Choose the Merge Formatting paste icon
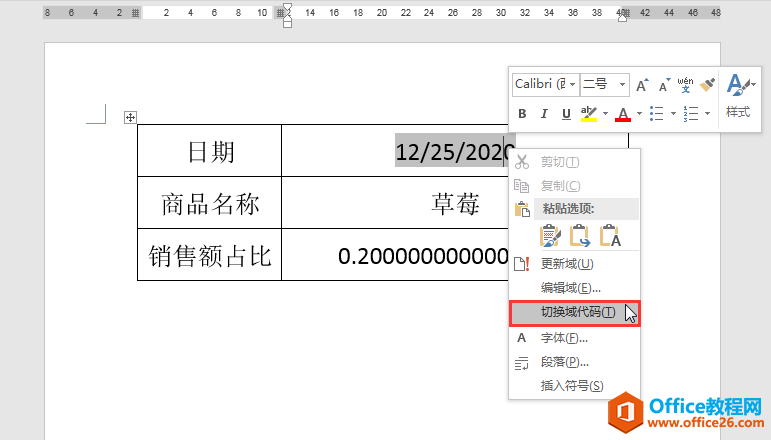This screenshot has width=771, height=440. click(x=580, y=236)
